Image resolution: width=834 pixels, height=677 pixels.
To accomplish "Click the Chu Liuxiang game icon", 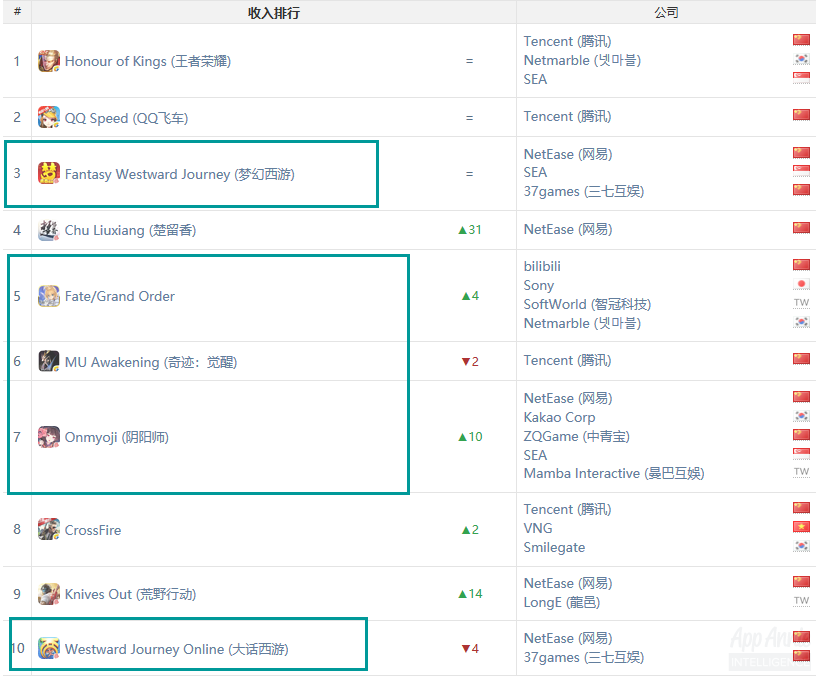I will (49, 230).
